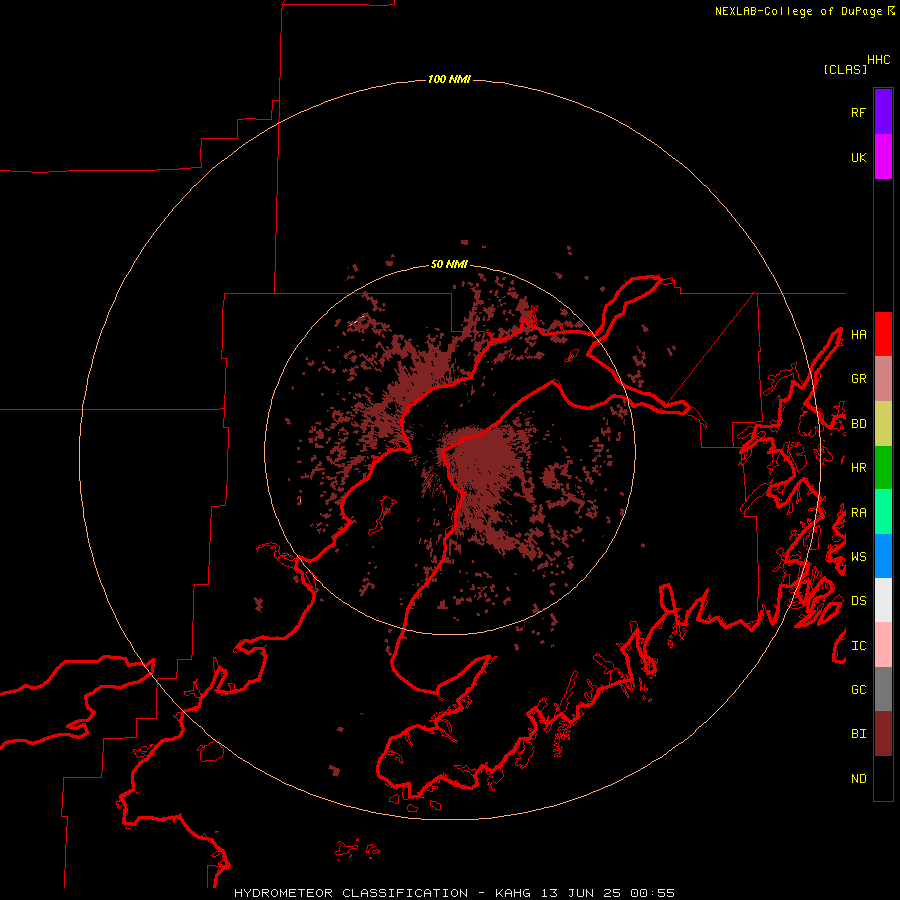900x900 pixels.
Task: Click the GC legend label
Action: (x=858, y=690)
